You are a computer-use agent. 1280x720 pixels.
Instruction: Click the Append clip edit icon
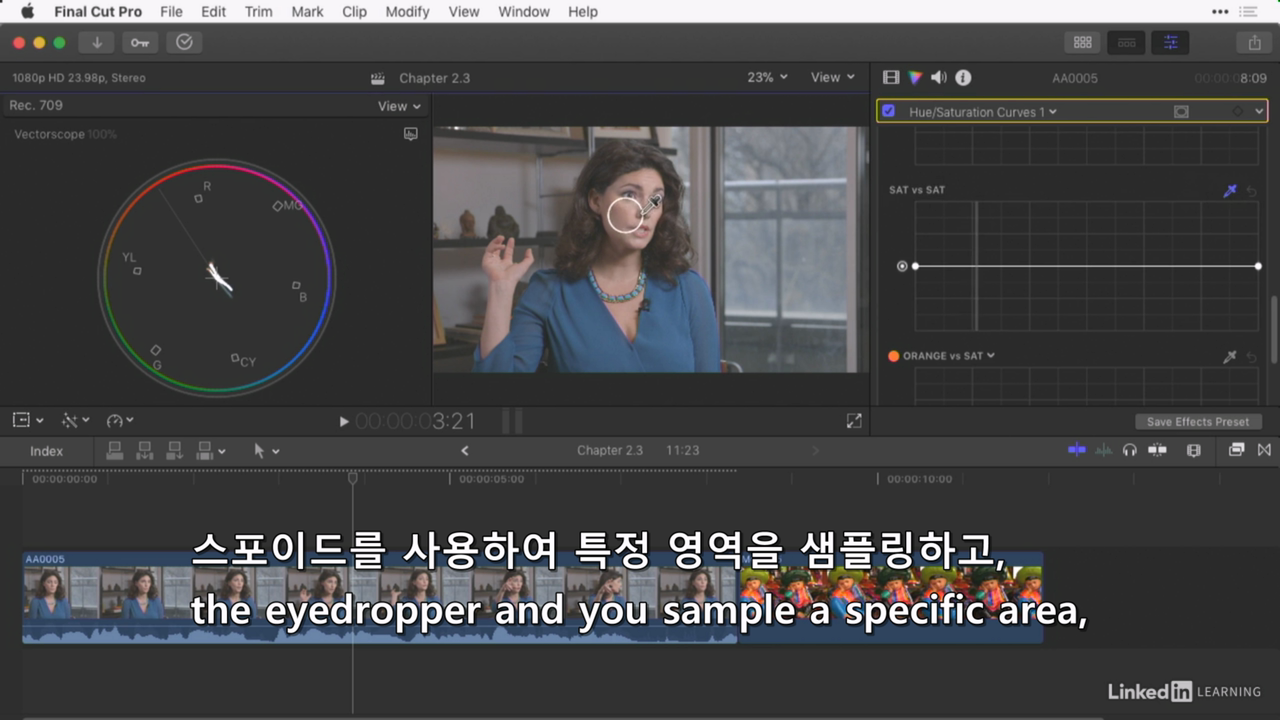coord(175,451)
